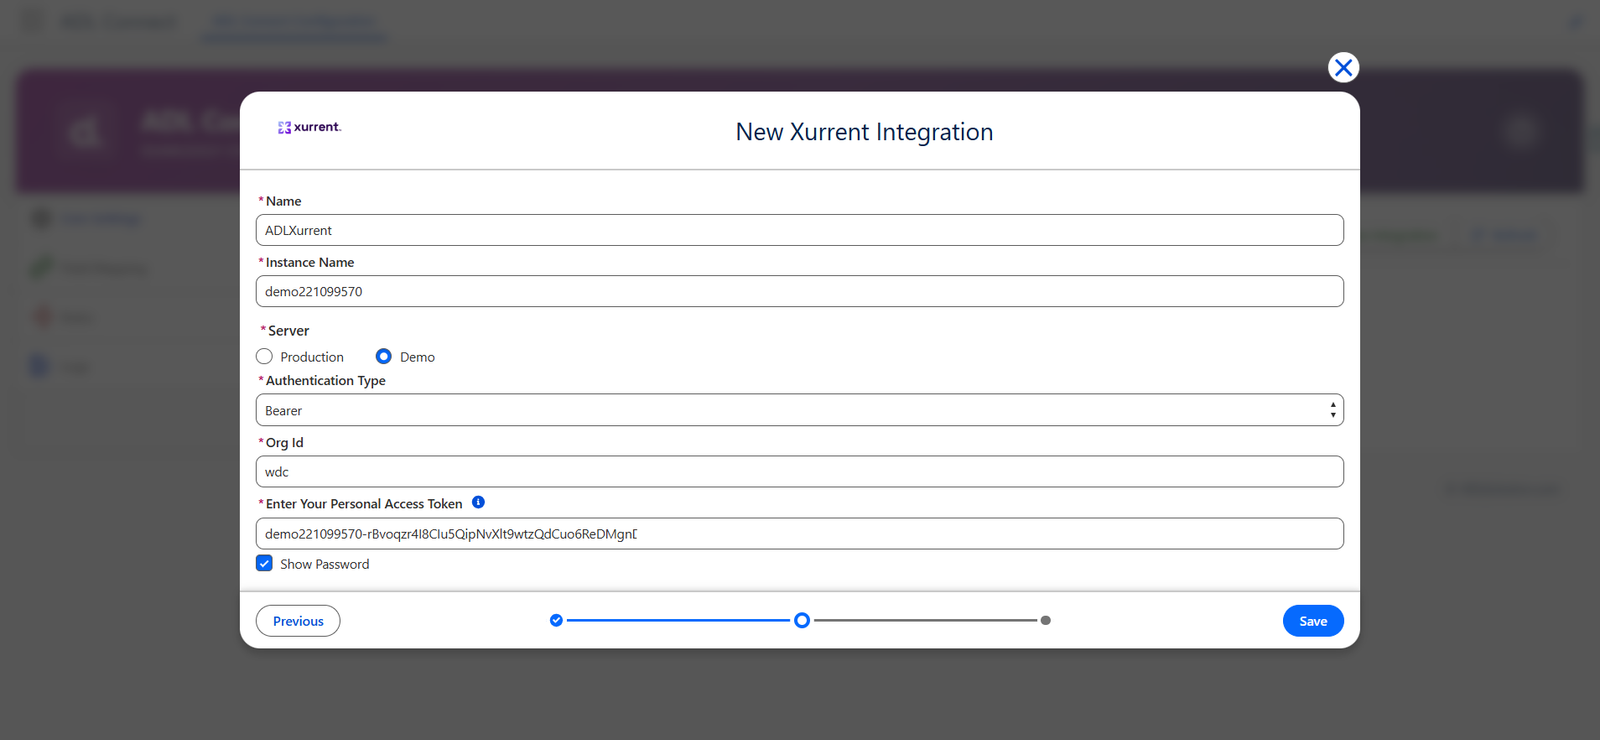
Task: Click the Show Password label text
Action: point(324,564)
